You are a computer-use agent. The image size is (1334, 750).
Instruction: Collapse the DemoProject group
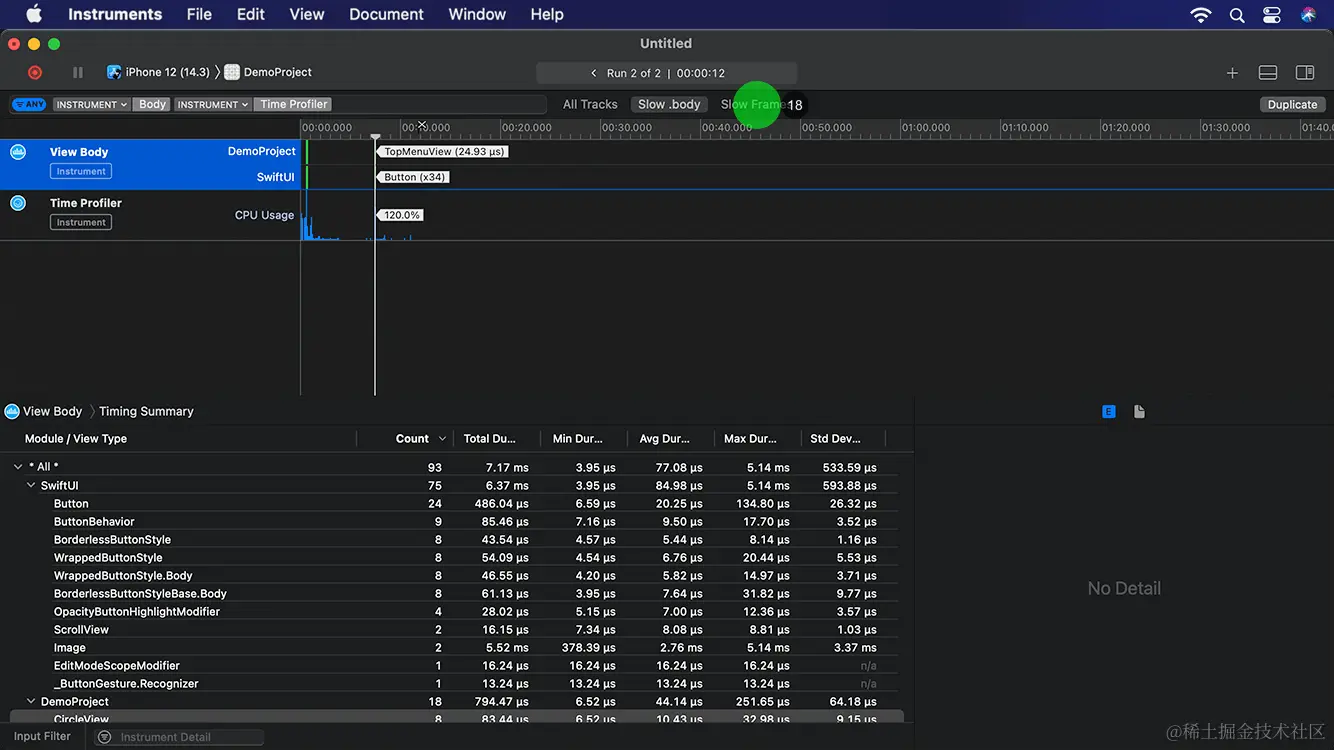(x=31, y=701)
